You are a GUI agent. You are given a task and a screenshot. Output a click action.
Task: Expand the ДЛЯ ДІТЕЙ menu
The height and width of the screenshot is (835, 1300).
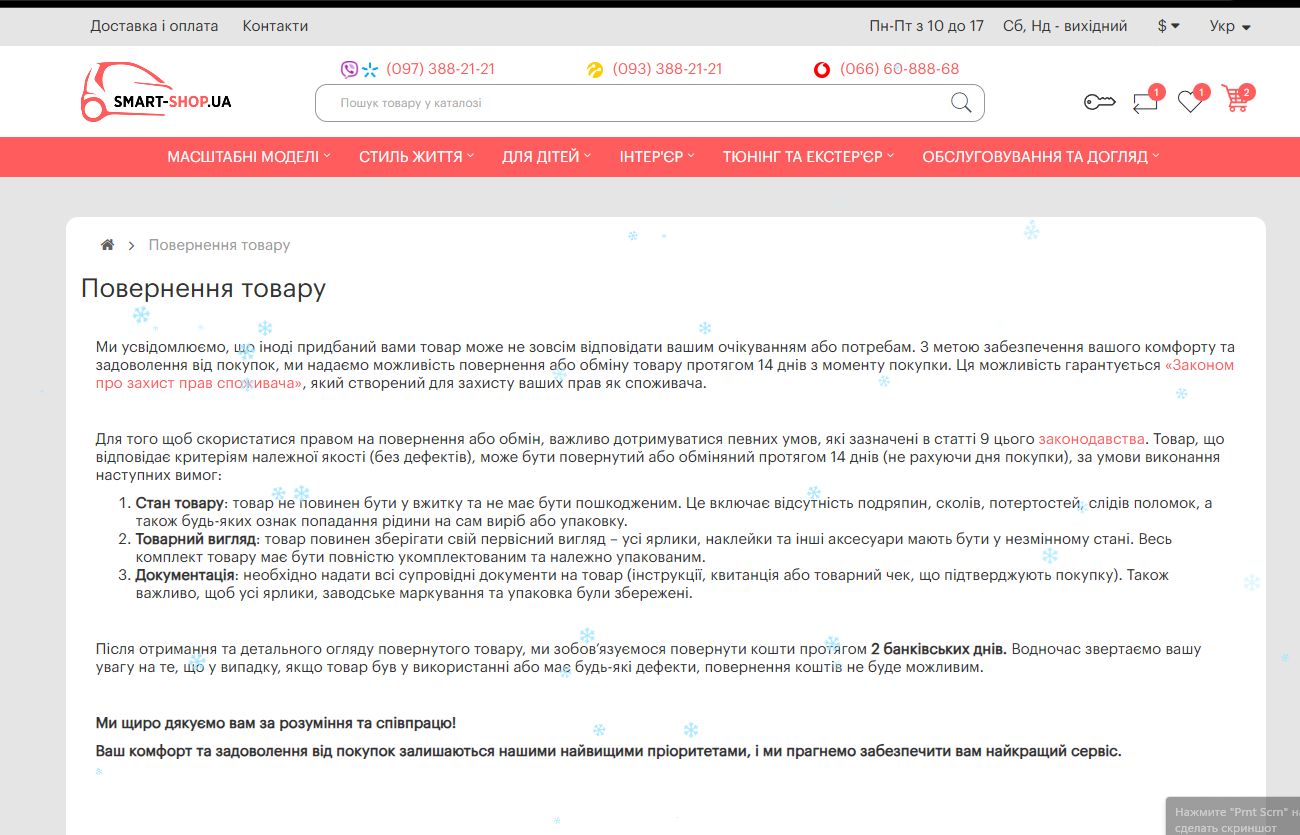[546, 157]
